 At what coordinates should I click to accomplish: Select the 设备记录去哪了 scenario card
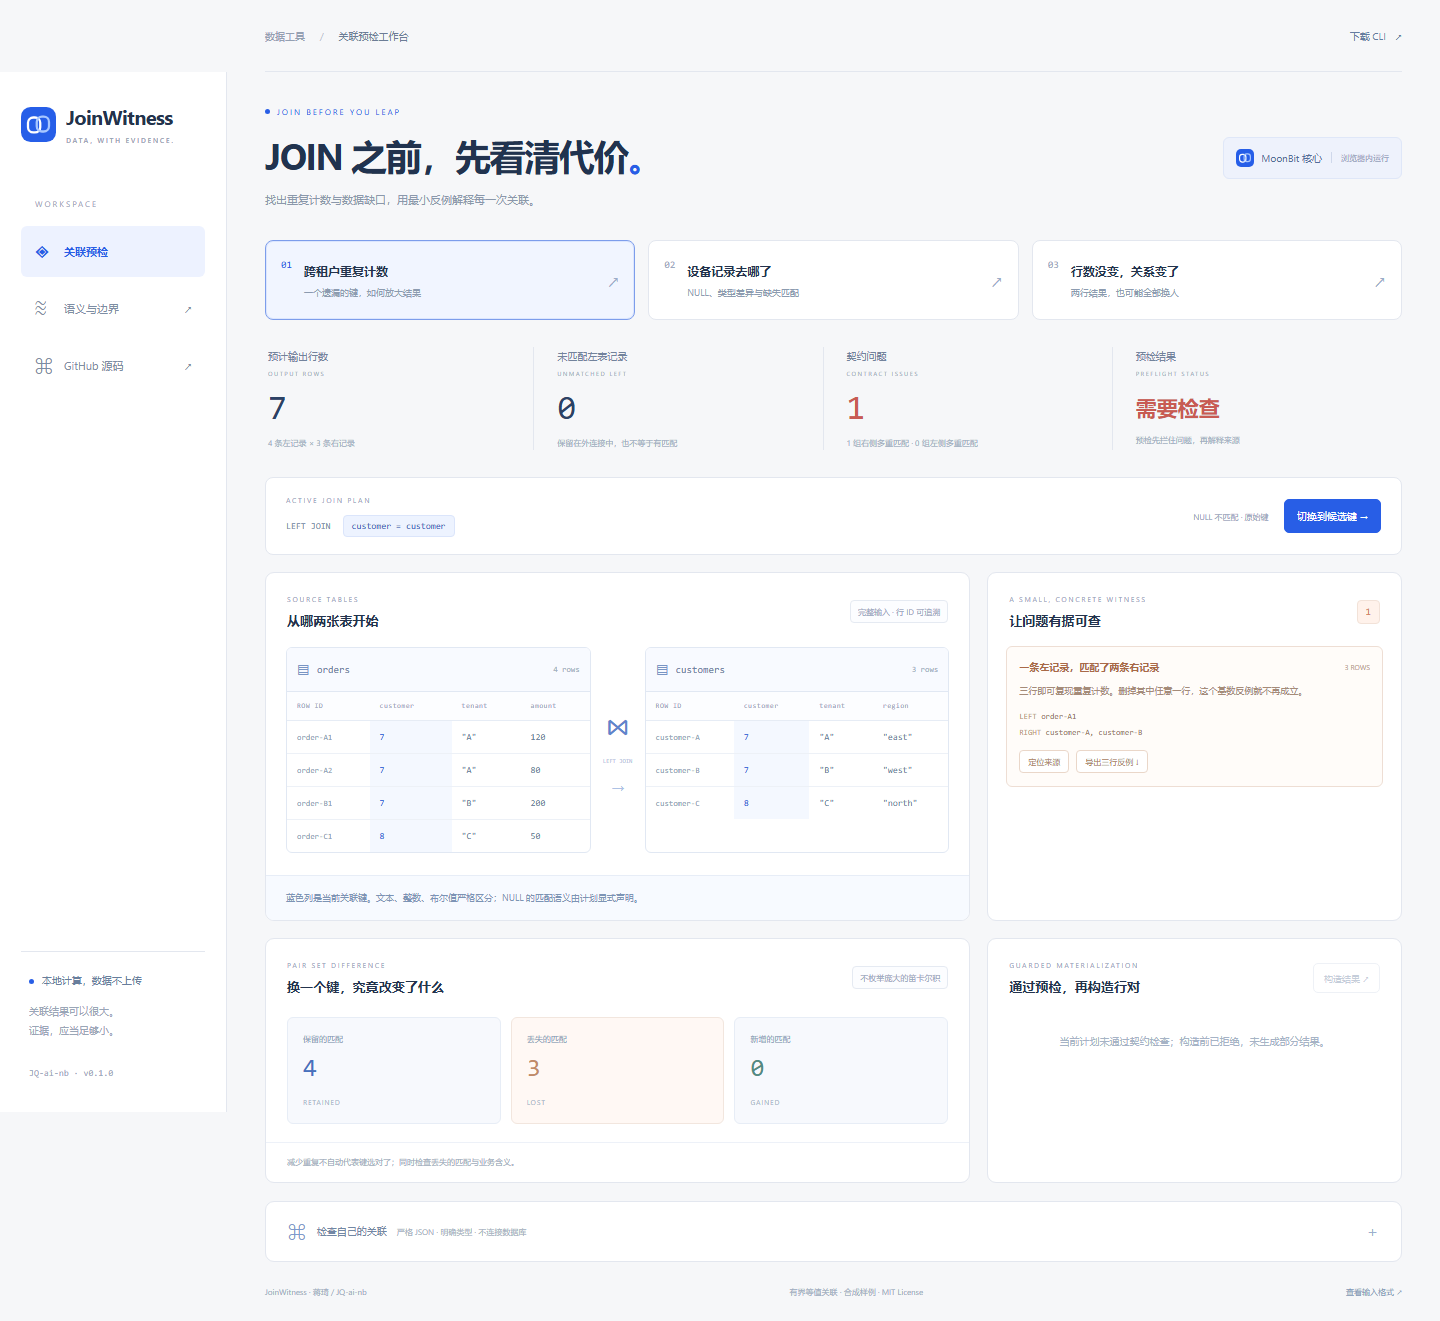(833, 280)
